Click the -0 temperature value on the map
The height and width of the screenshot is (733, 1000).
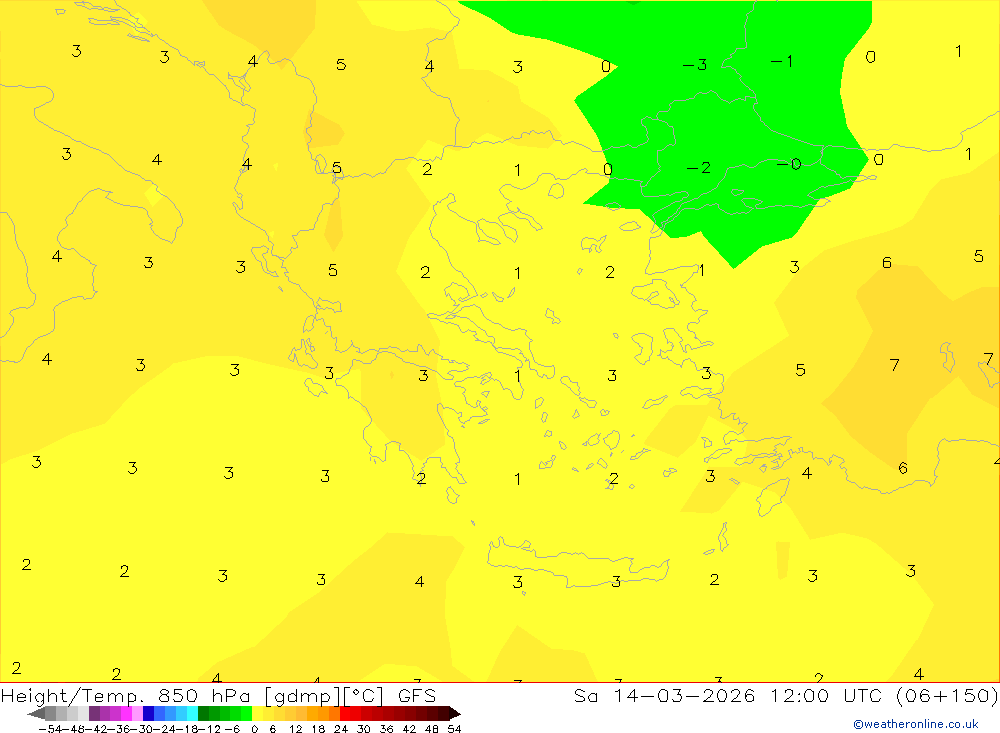click(789, 165)
